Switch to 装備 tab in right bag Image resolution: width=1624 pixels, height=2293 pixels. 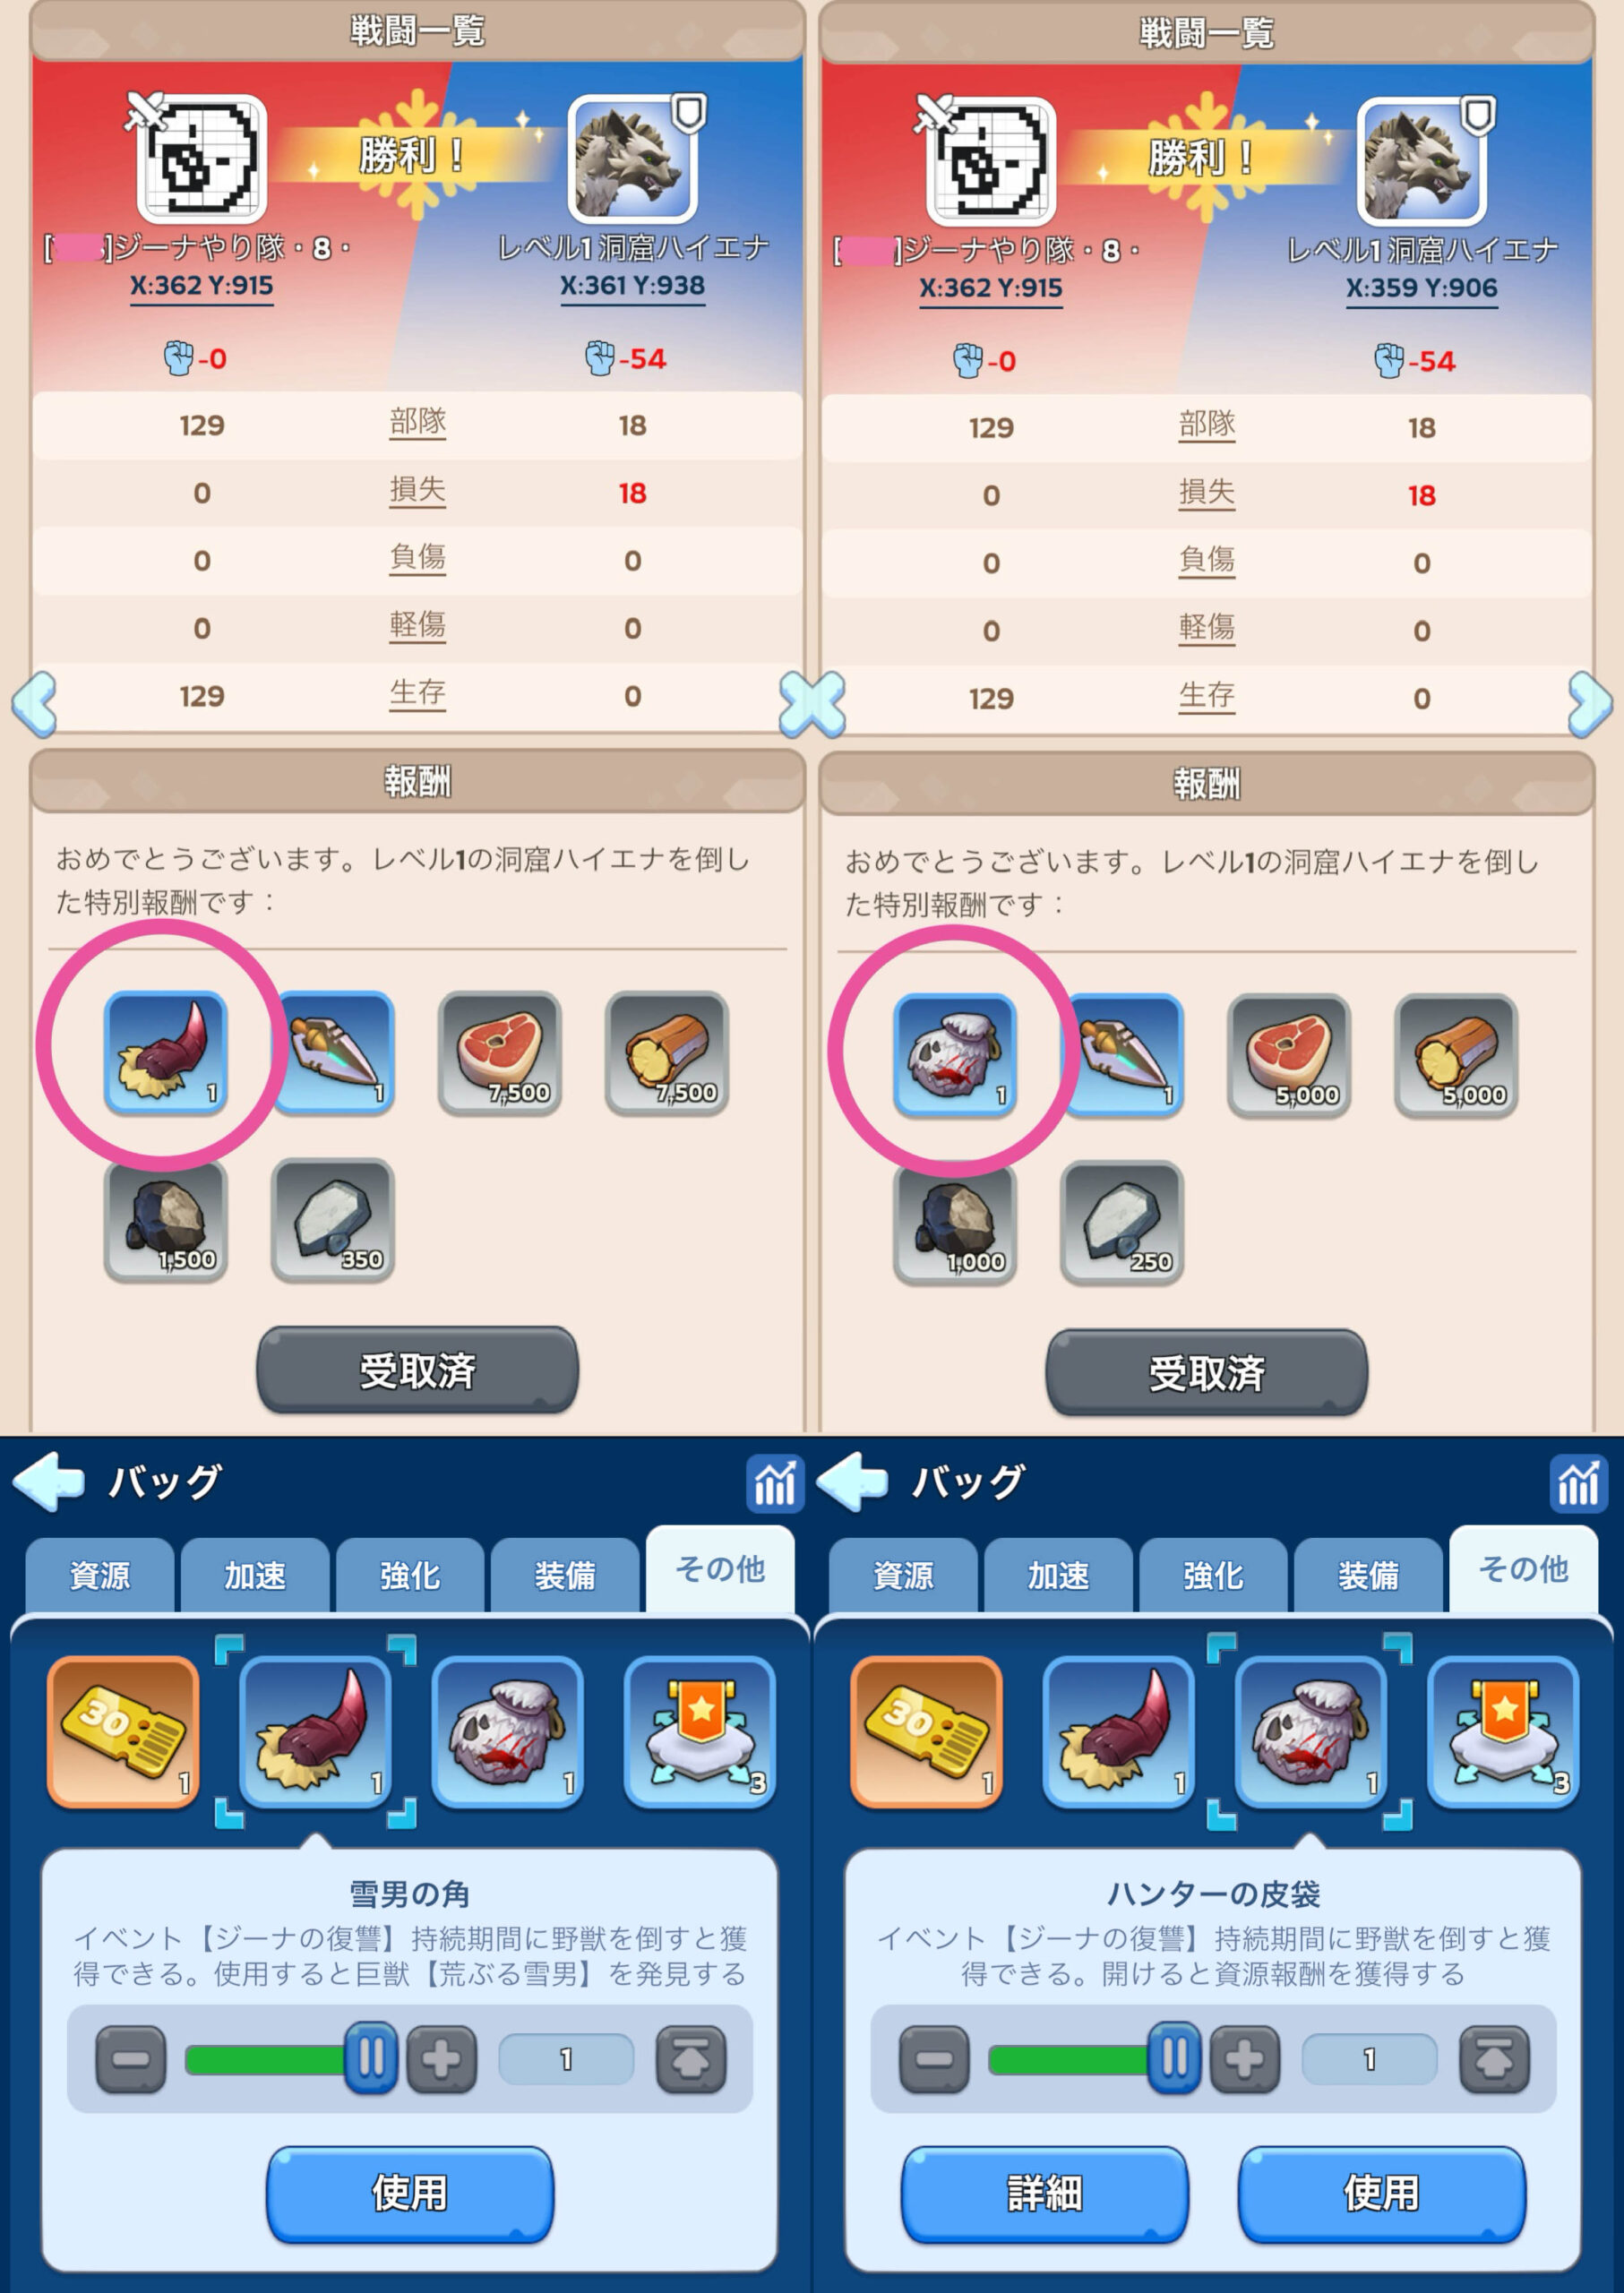tap(1368, 1575)
